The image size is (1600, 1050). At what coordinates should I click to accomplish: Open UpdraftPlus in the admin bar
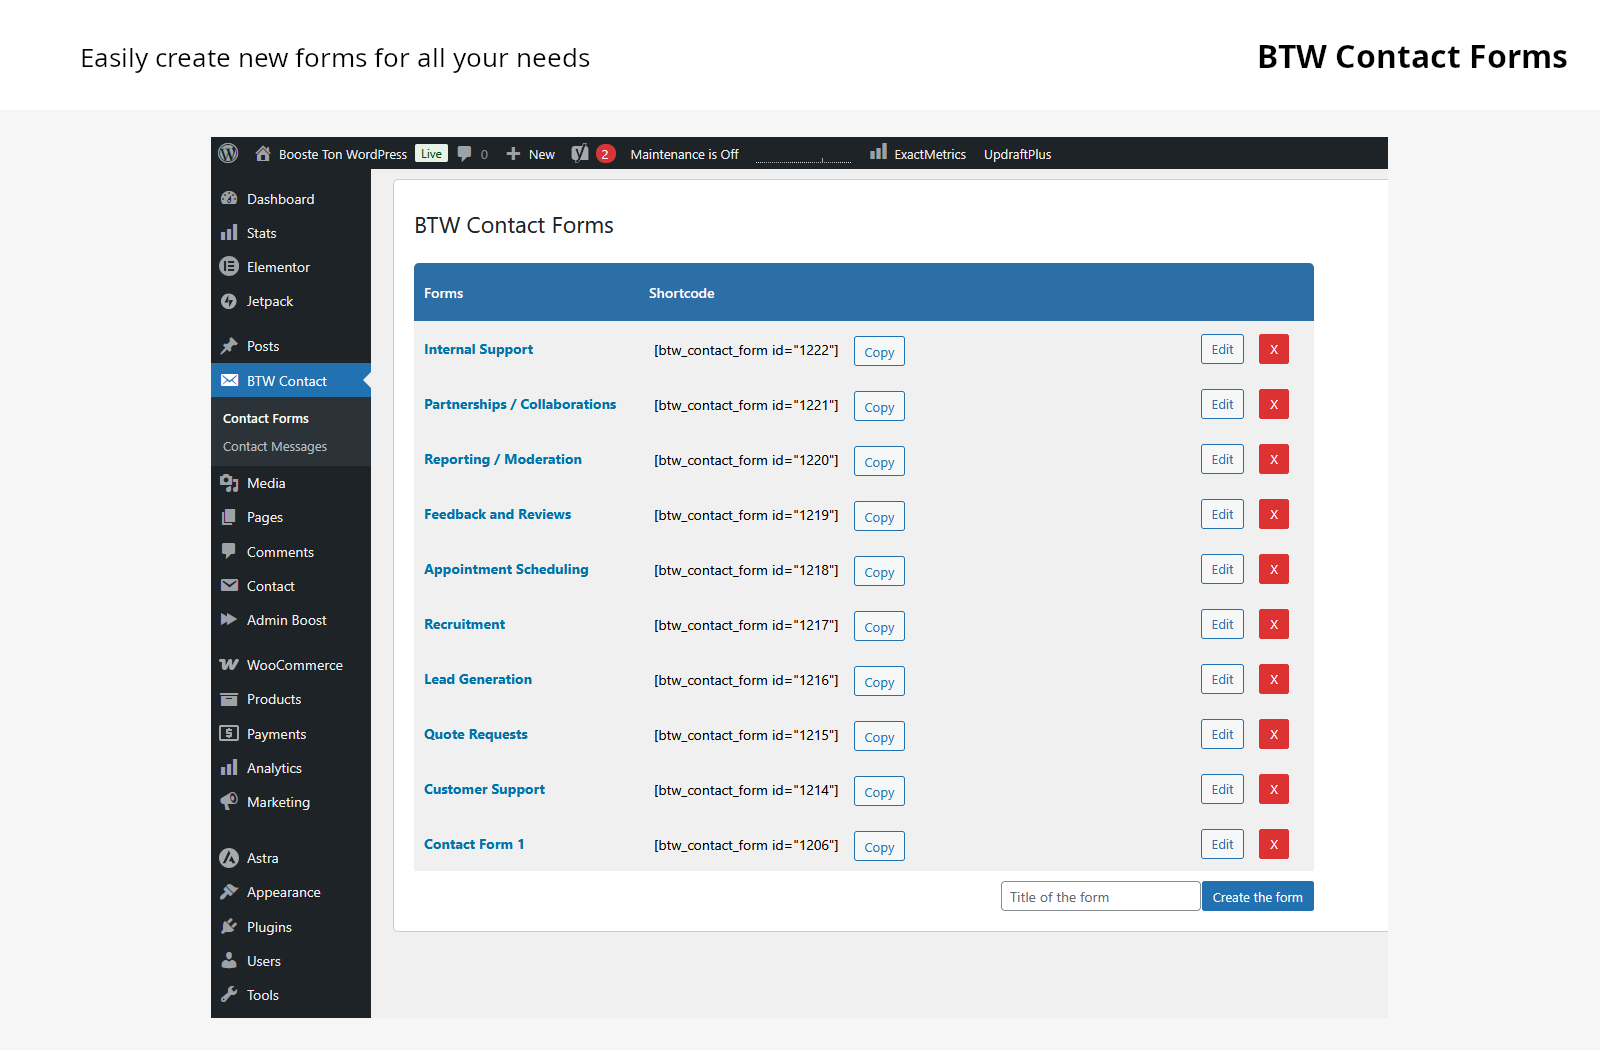1017,154
